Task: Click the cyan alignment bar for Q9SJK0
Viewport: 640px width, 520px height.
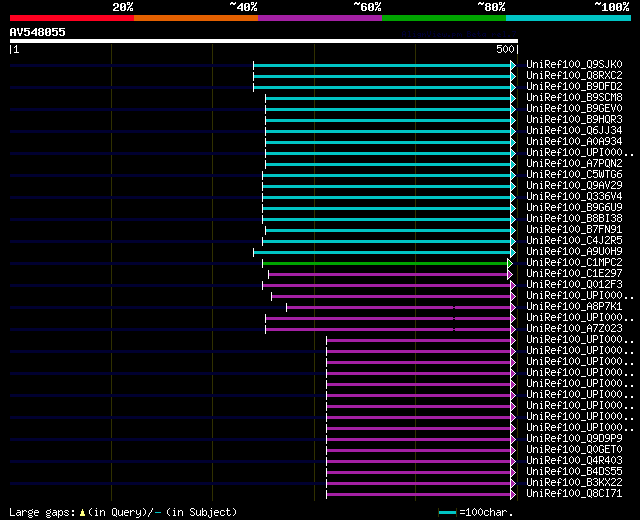Action: pos(382,65)
